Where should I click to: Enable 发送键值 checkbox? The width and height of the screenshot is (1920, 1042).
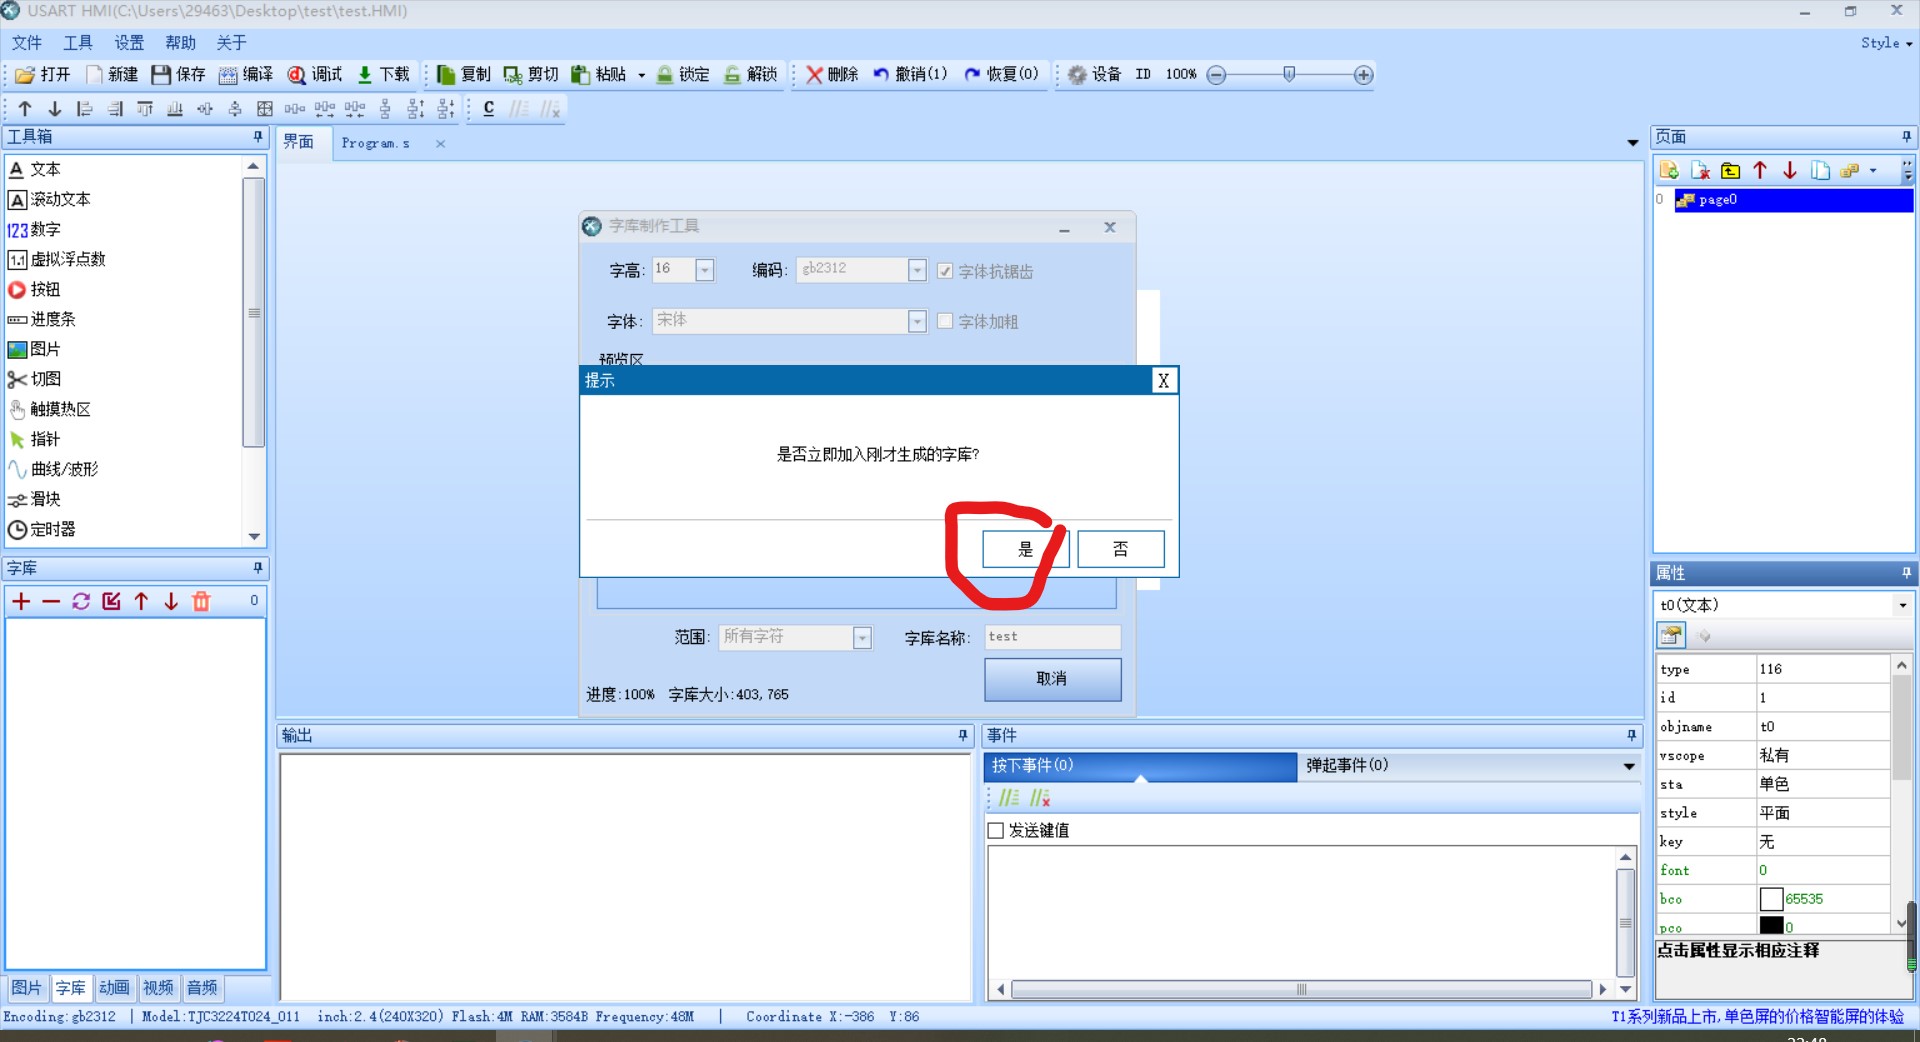click(996, 831)
